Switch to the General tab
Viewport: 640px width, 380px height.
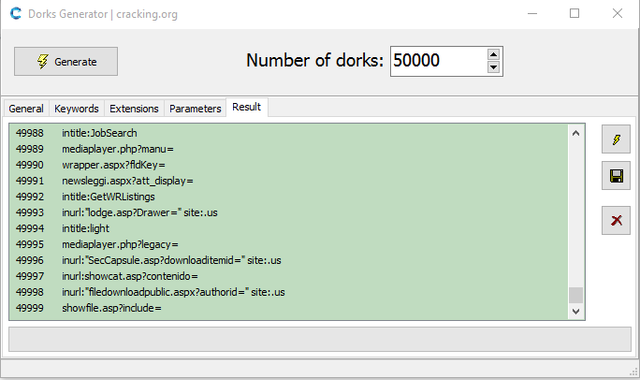[26, 109]
